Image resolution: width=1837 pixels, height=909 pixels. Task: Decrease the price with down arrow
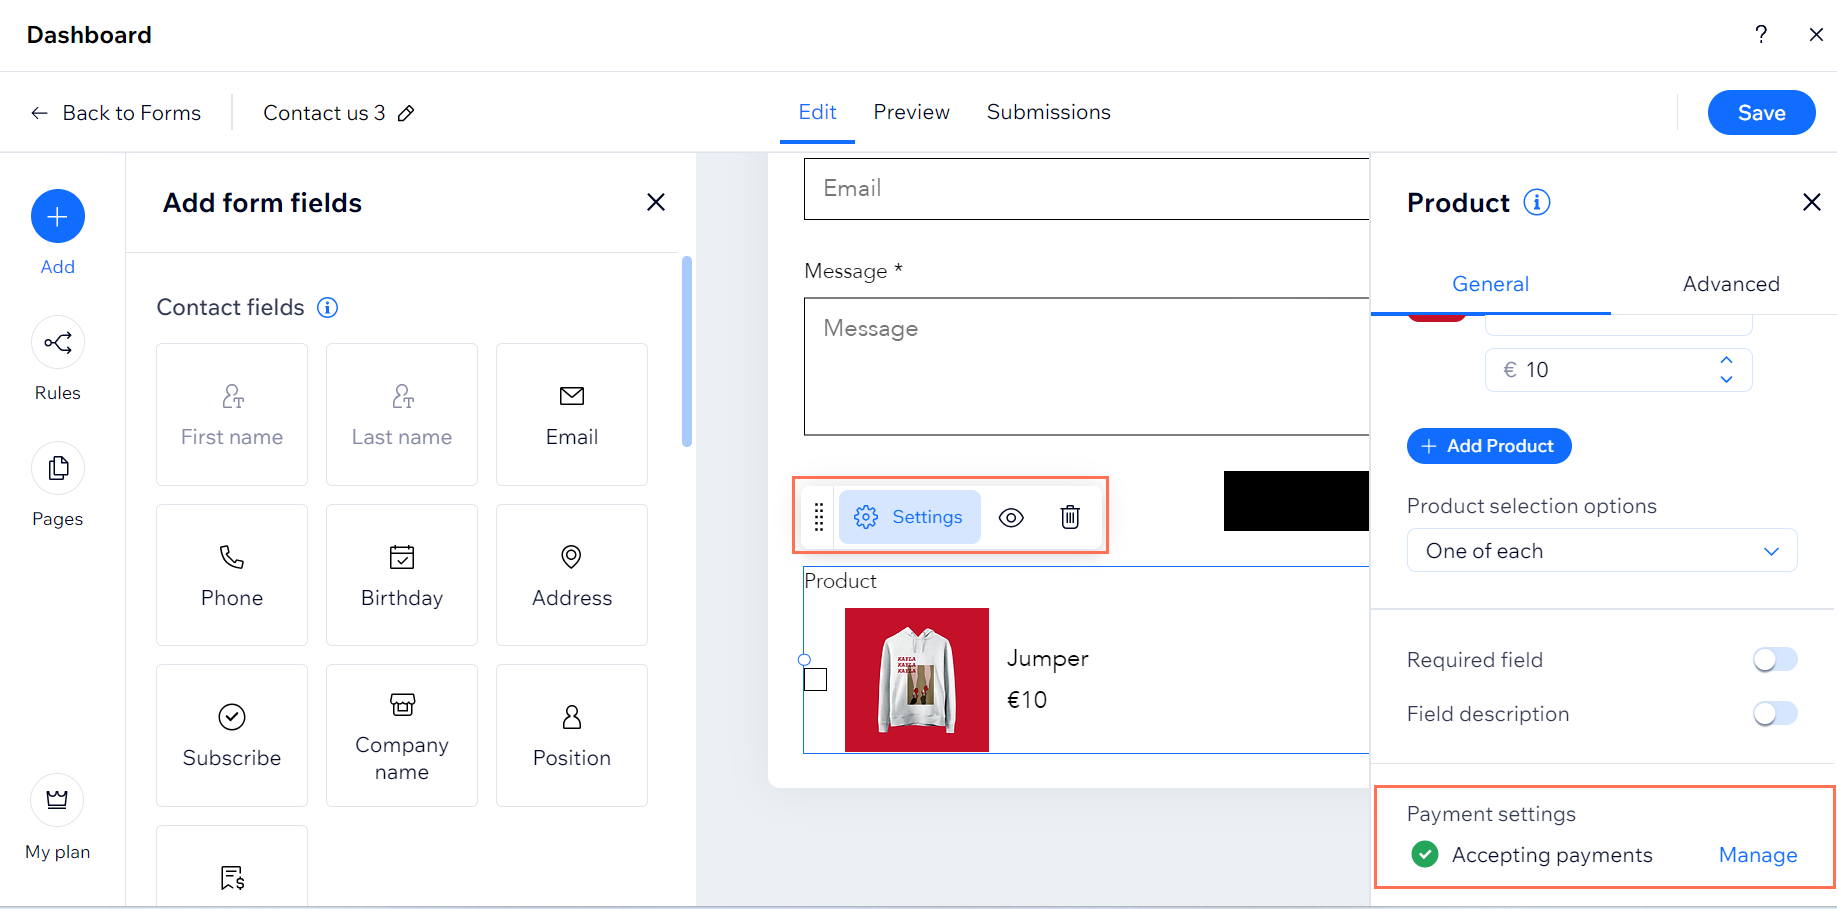(x=1726, y=380)
